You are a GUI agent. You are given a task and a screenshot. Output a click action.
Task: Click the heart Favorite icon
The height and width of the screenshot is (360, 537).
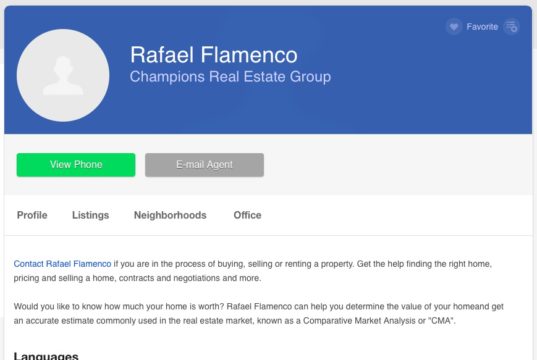pyautogui.click(x=454, y=27)
